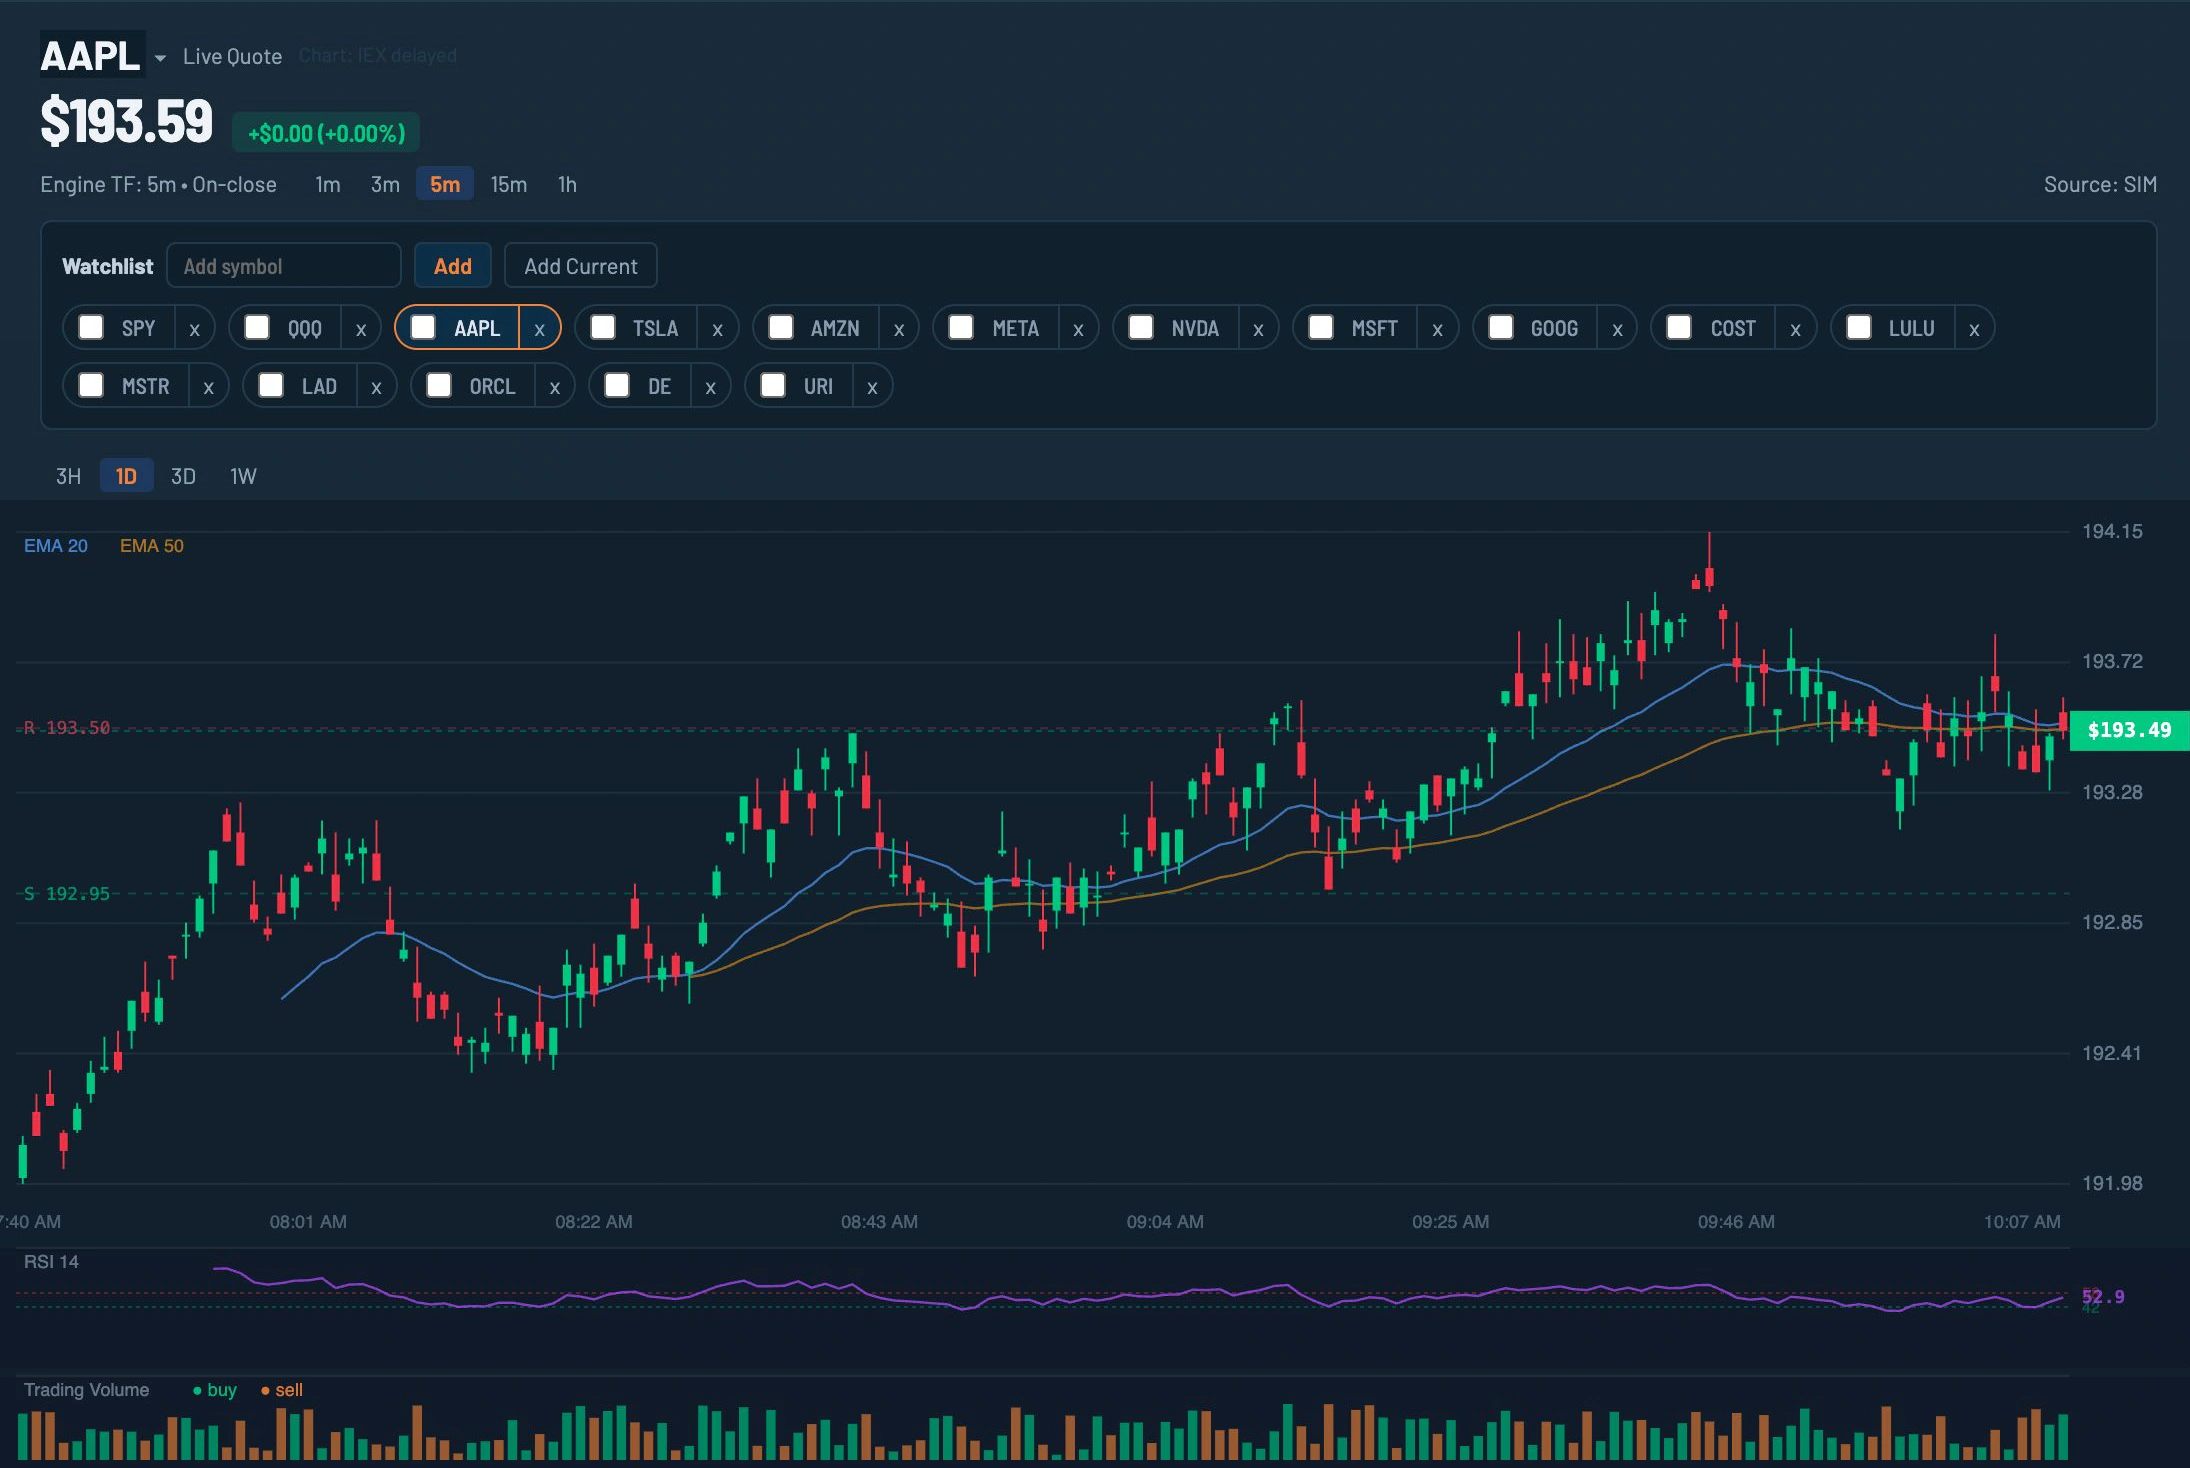Select the 3D chart range
The image size is (2190, 1468).
(183, 476)
